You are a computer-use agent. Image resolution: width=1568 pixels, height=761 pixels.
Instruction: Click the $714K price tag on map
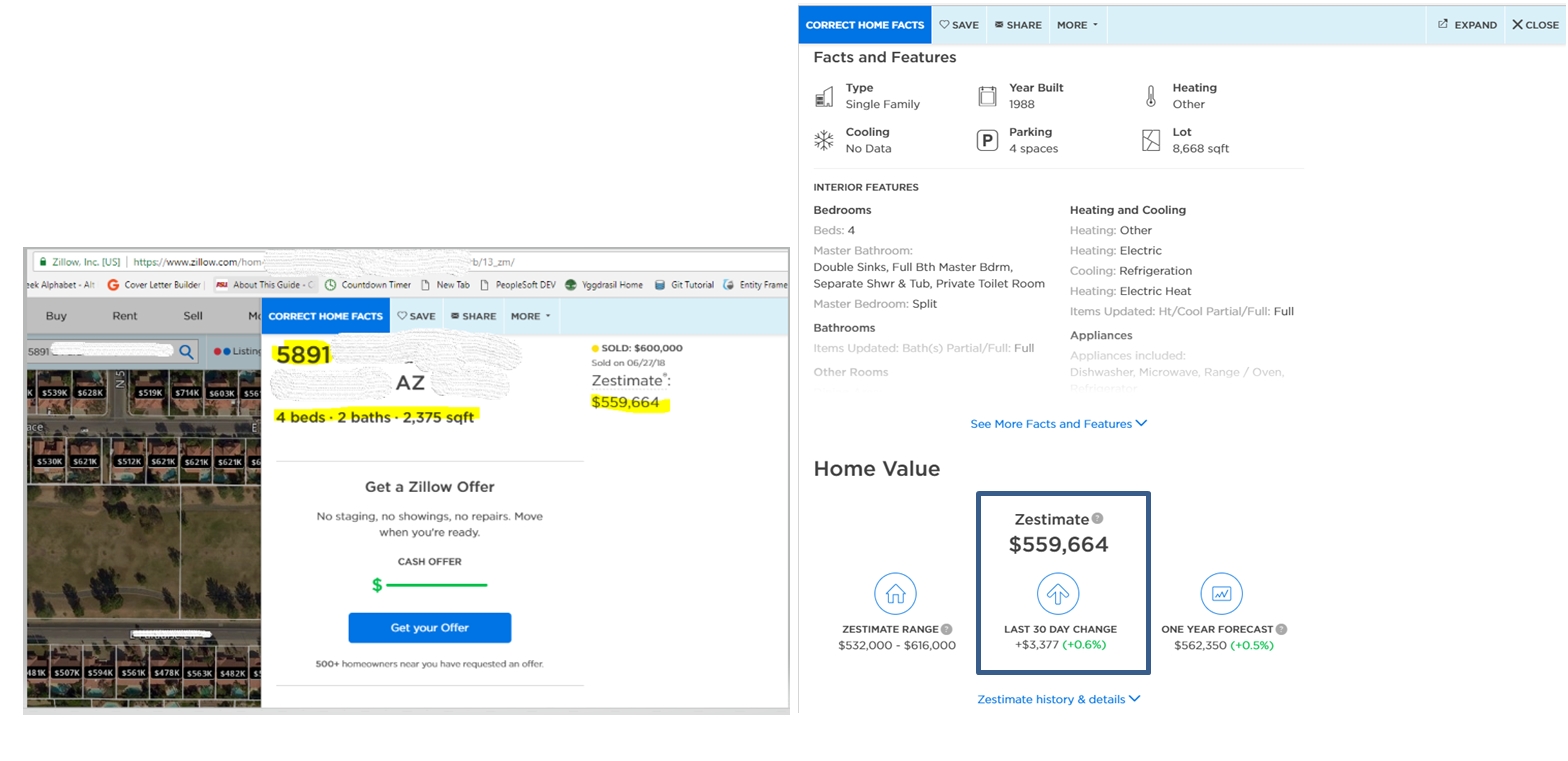tap(187, 393)
